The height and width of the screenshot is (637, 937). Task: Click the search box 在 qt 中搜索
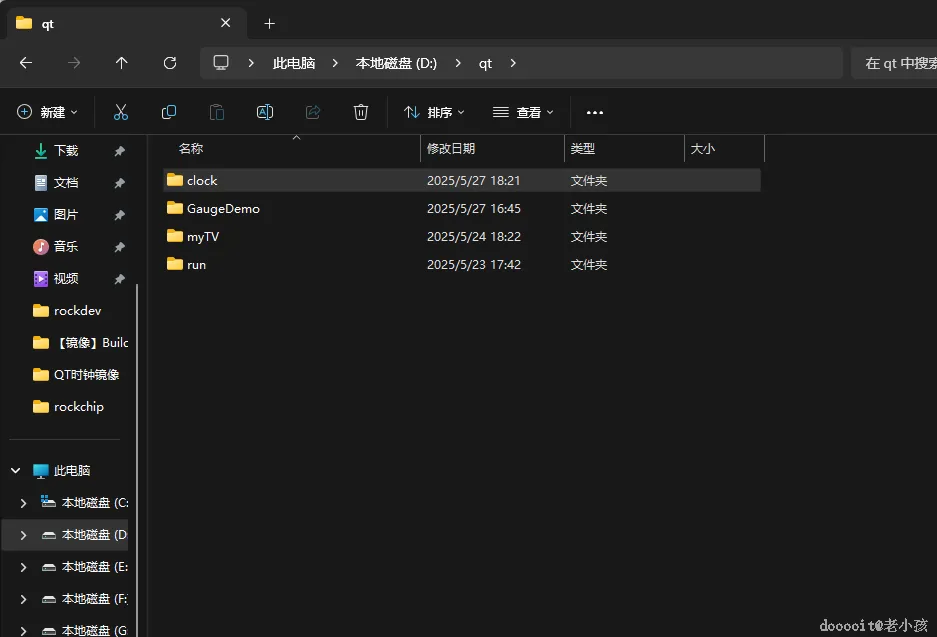pos(895,63)
